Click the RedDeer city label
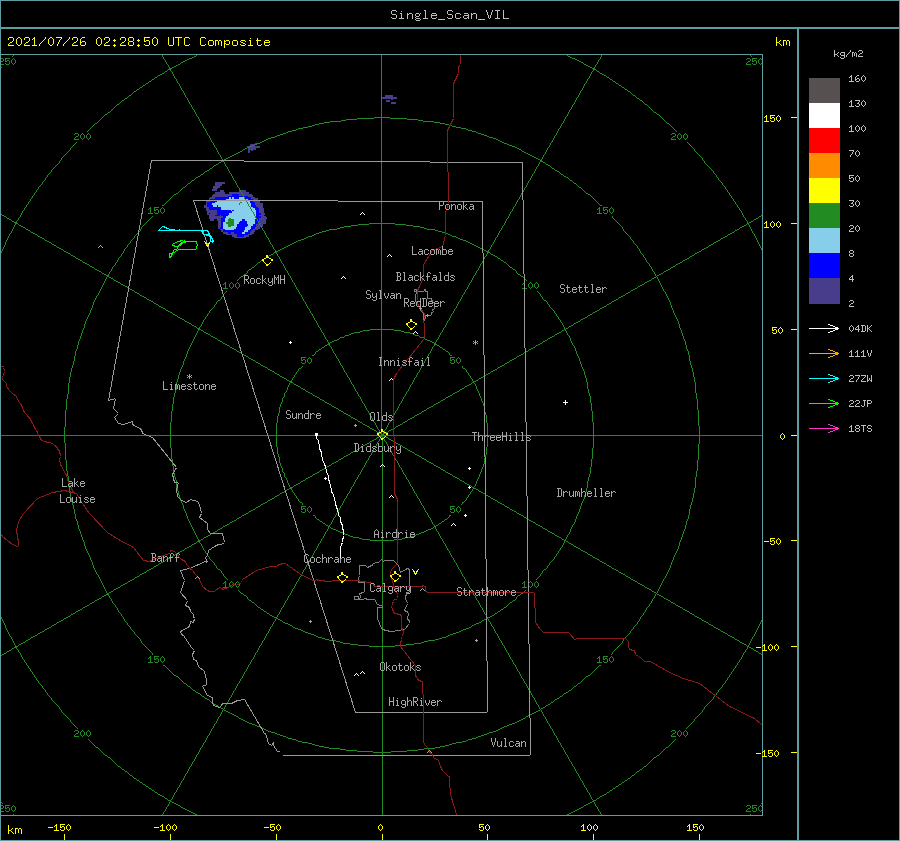900x841 pixels. (x=424, y=303)
